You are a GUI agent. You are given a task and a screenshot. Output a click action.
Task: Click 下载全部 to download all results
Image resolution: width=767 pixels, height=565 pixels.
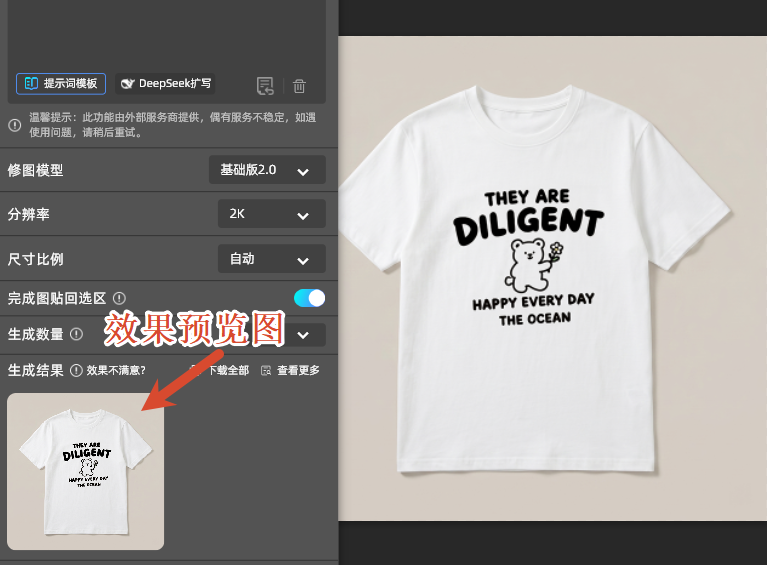(x=229, y=370)
